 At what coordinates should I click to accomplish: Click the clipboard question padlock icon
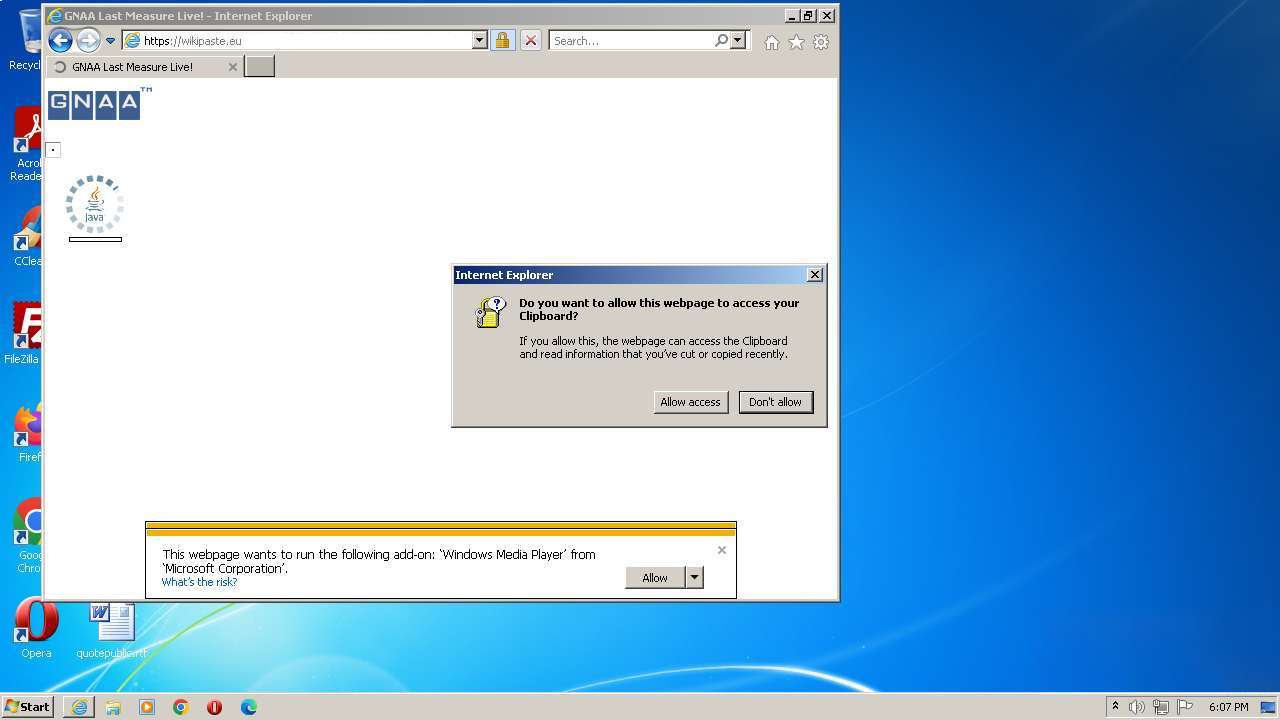(x=490, y=312)
